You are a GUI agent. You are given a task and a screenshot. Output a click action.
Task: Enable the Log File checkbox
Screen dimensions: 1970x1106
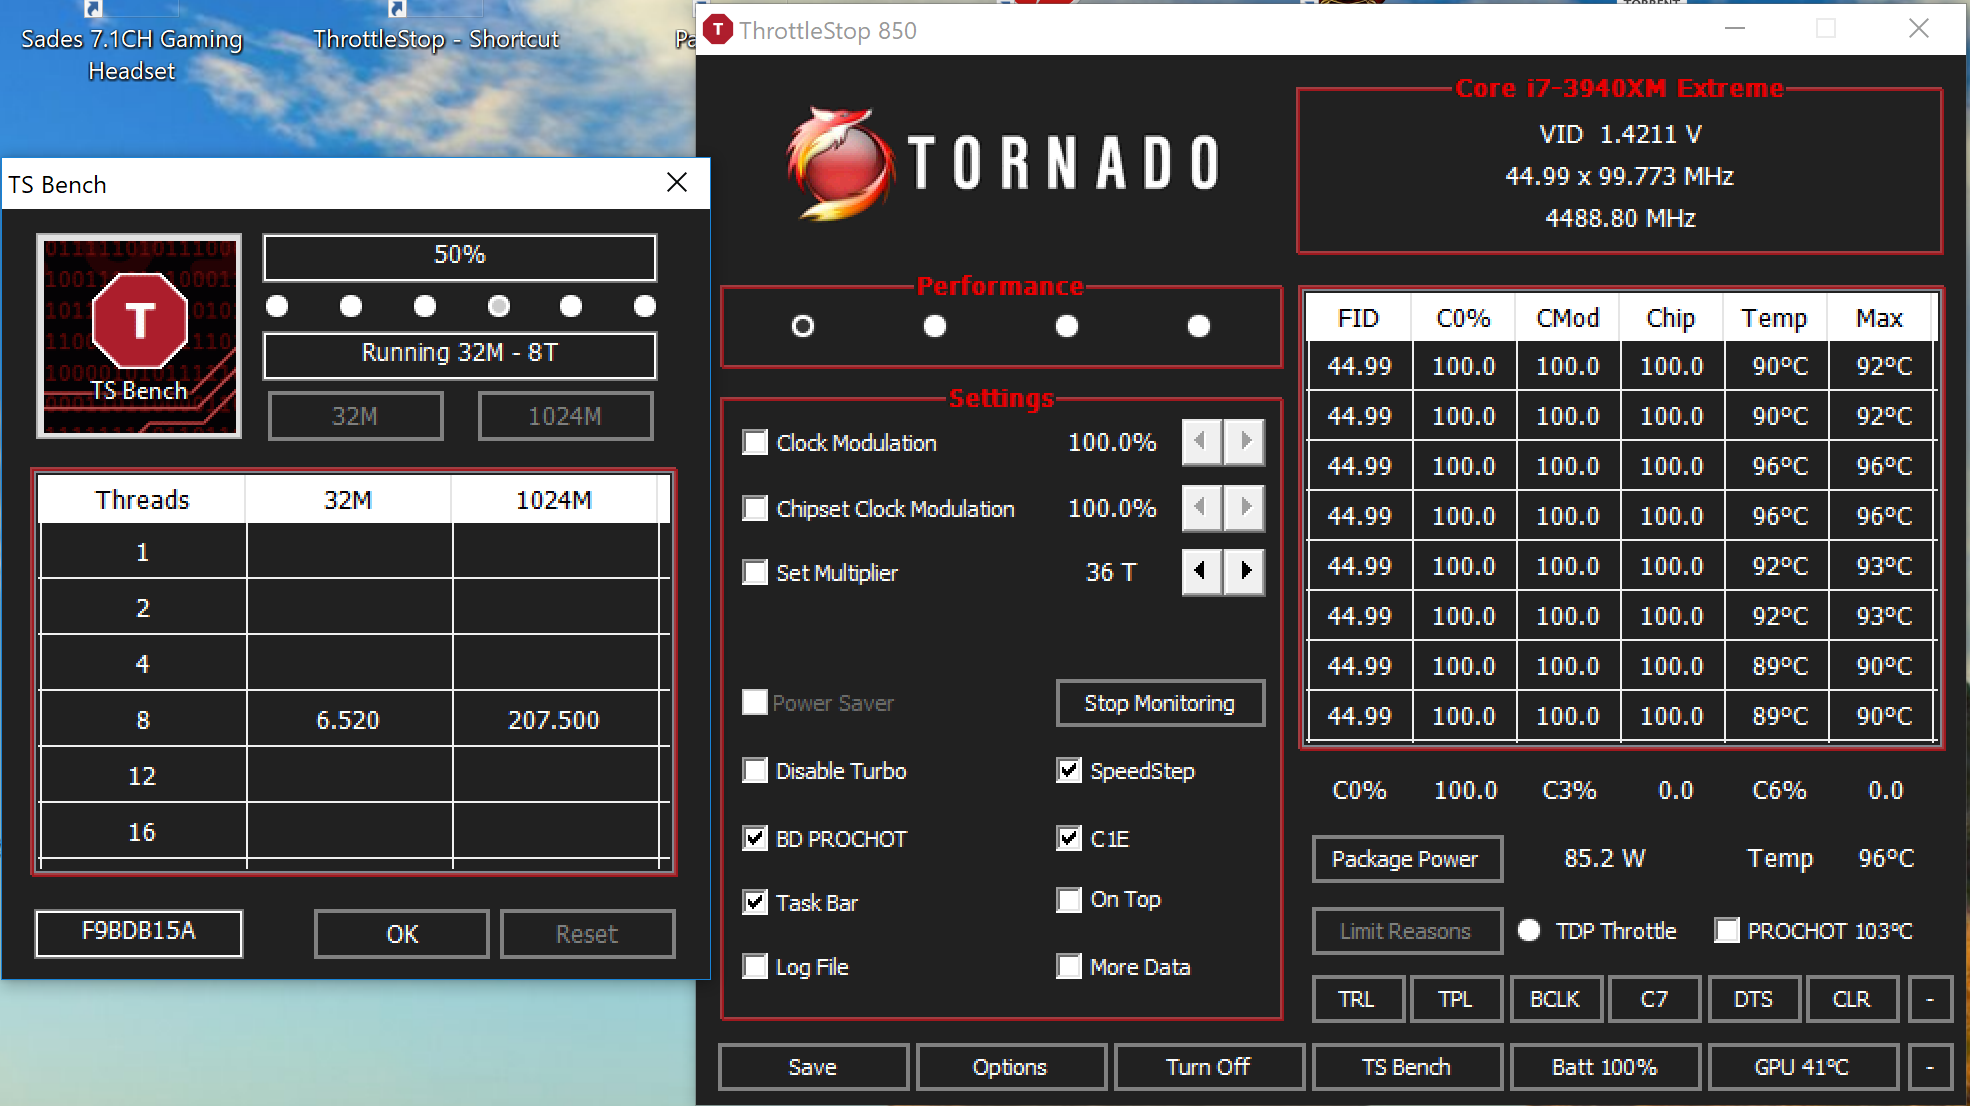(x=755, y=967)
